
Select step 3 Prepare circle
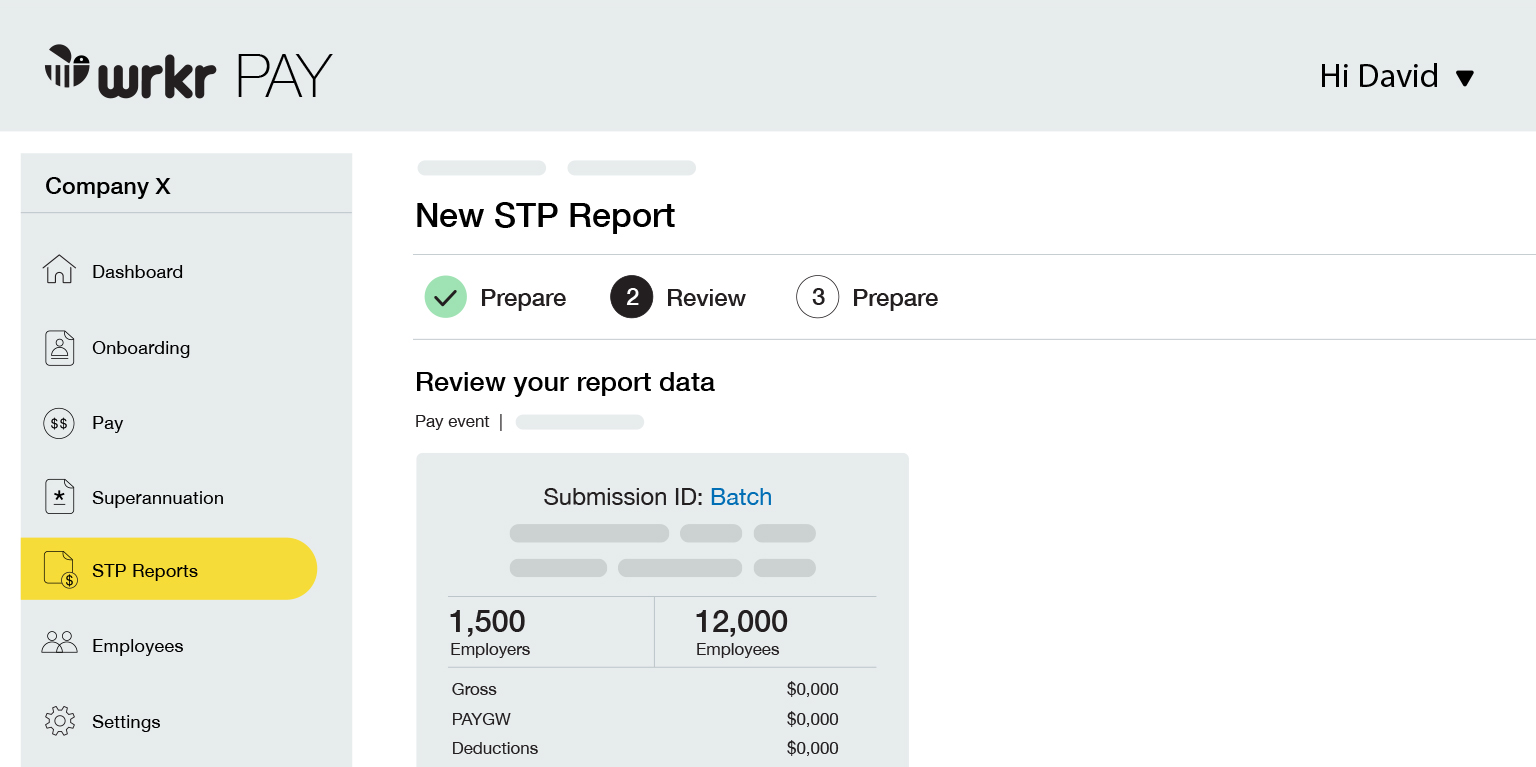tap(817, 297)
